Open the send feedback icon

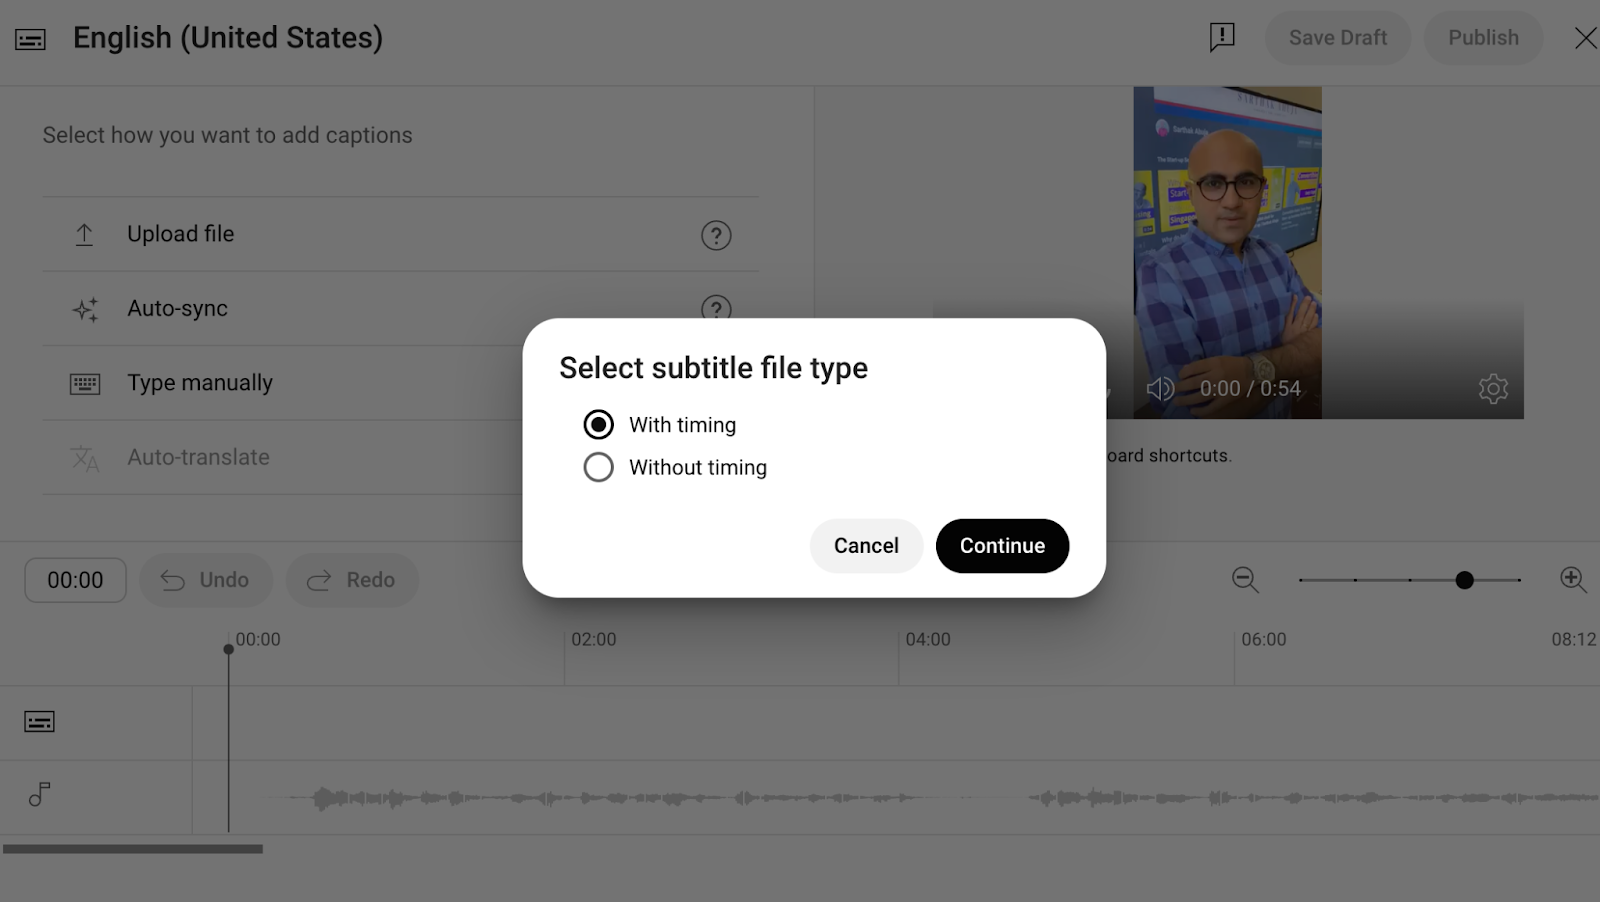[x=1222, y=38]
